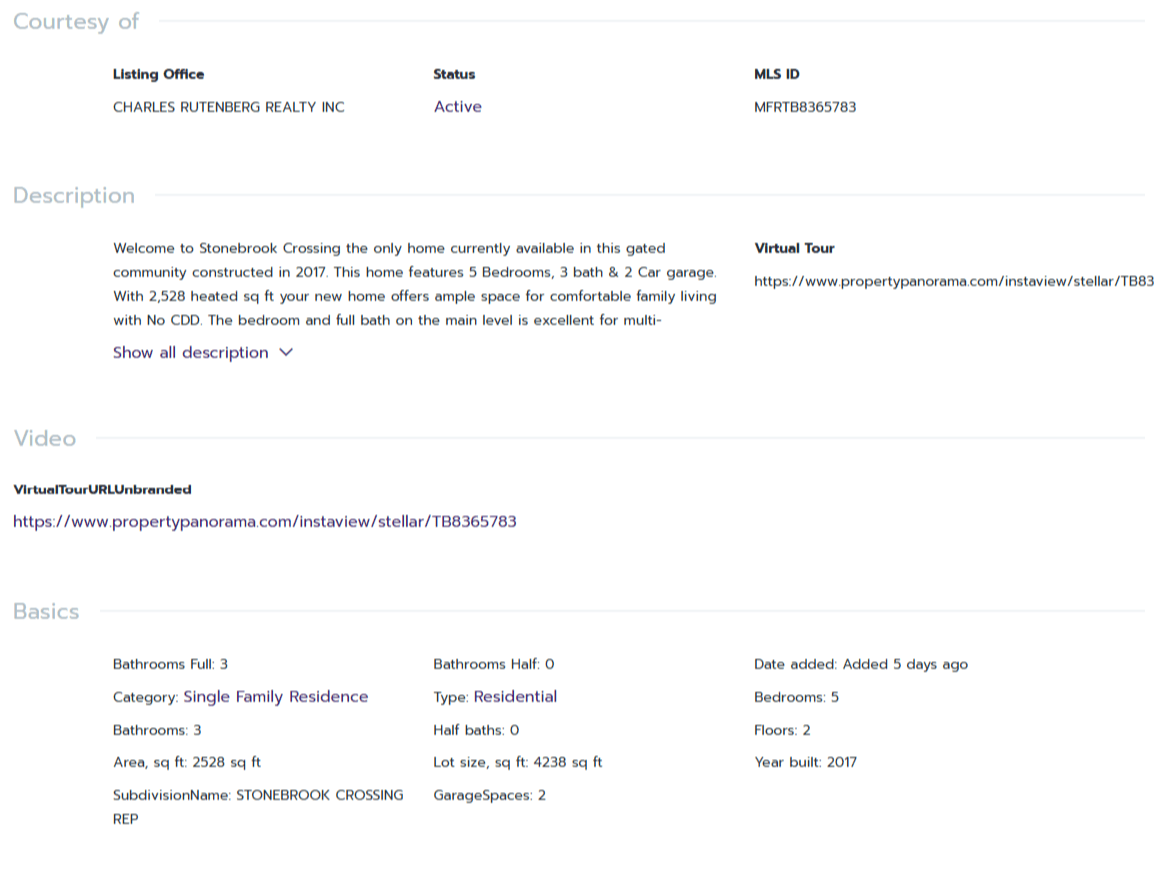Click the Video section heading
1154x874 pixels.
click(x=44, y=439)
